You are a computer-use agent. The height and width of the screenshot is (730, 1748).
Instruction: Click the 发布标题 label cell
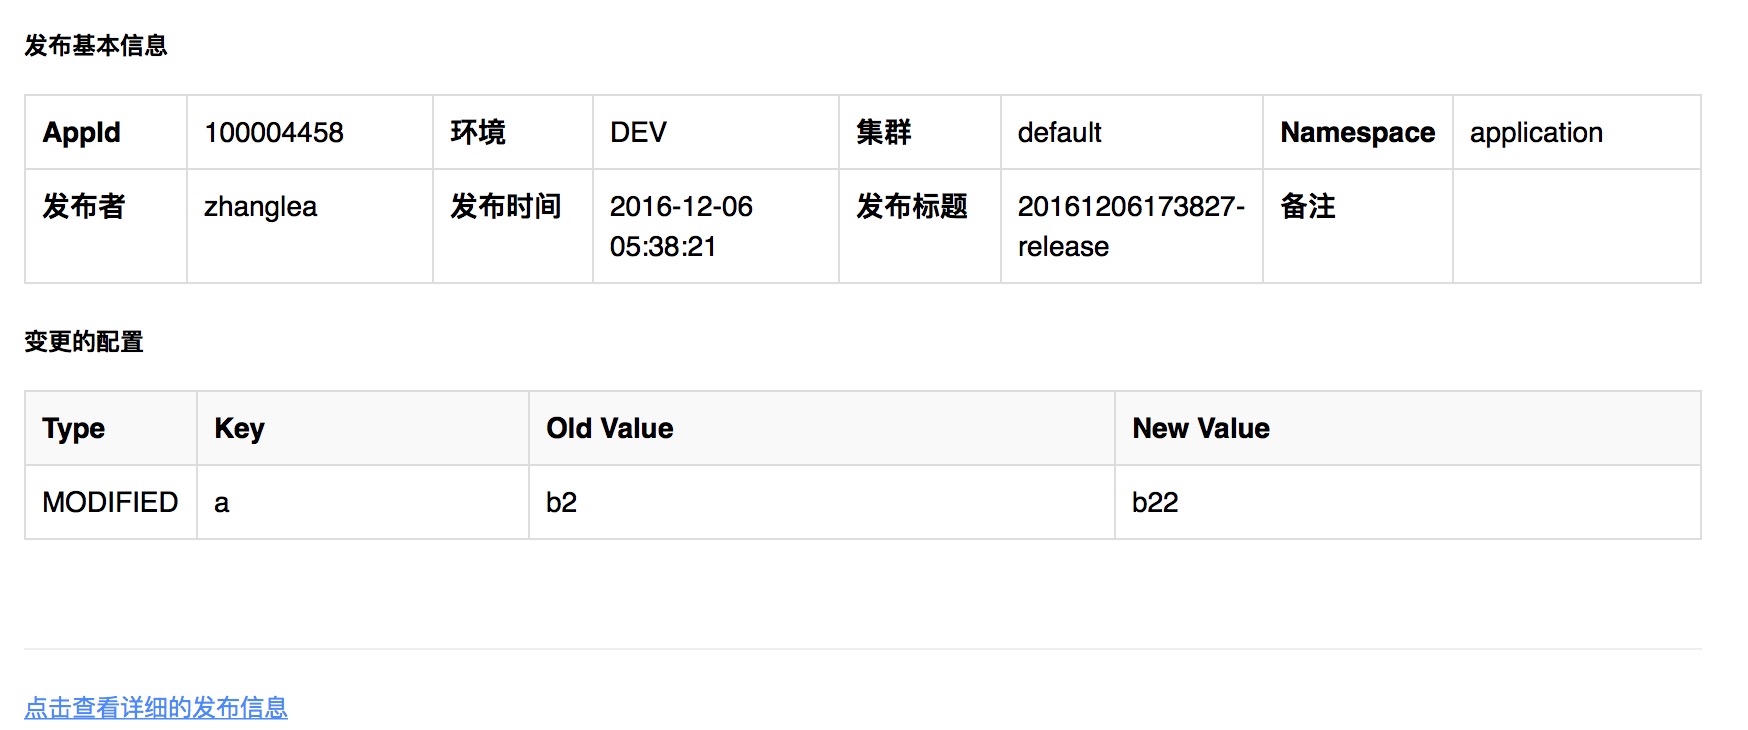911,207
